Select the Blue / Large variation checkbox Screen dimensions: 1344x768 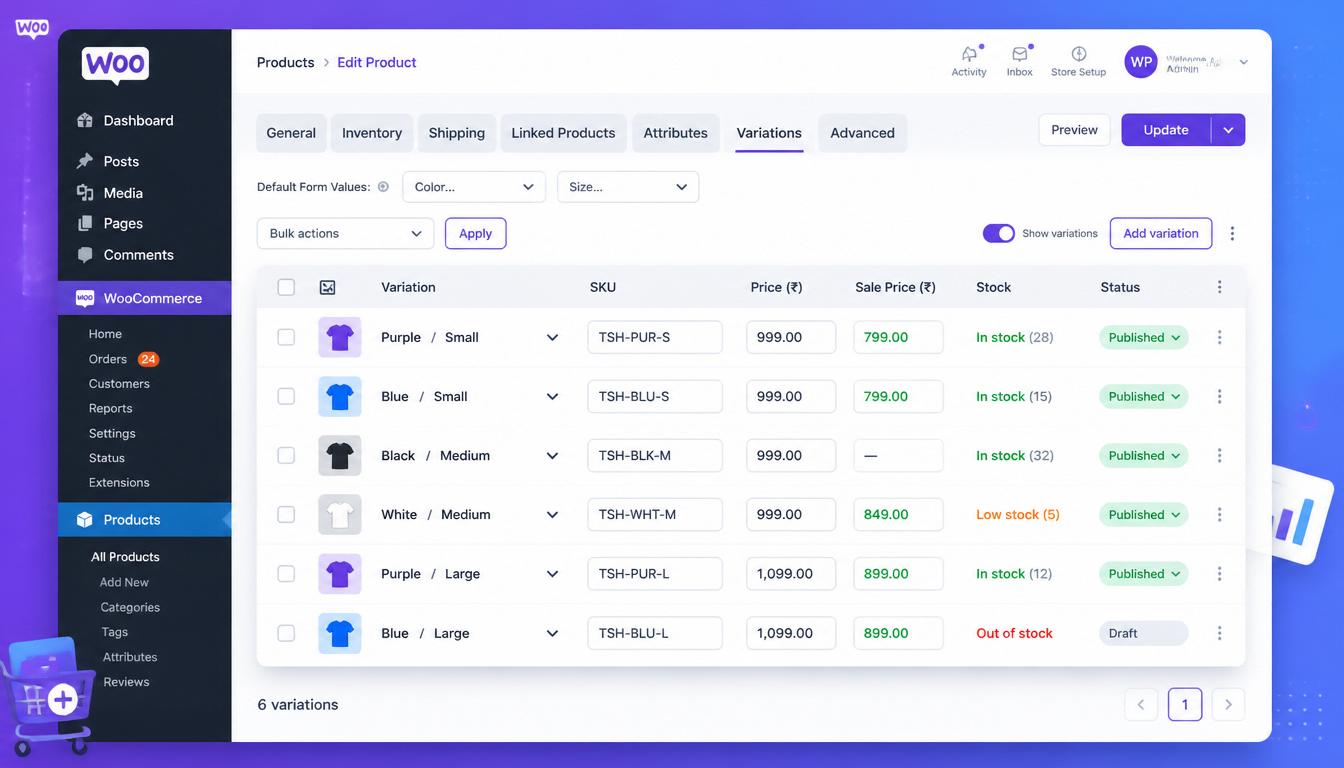pos(286,633)
